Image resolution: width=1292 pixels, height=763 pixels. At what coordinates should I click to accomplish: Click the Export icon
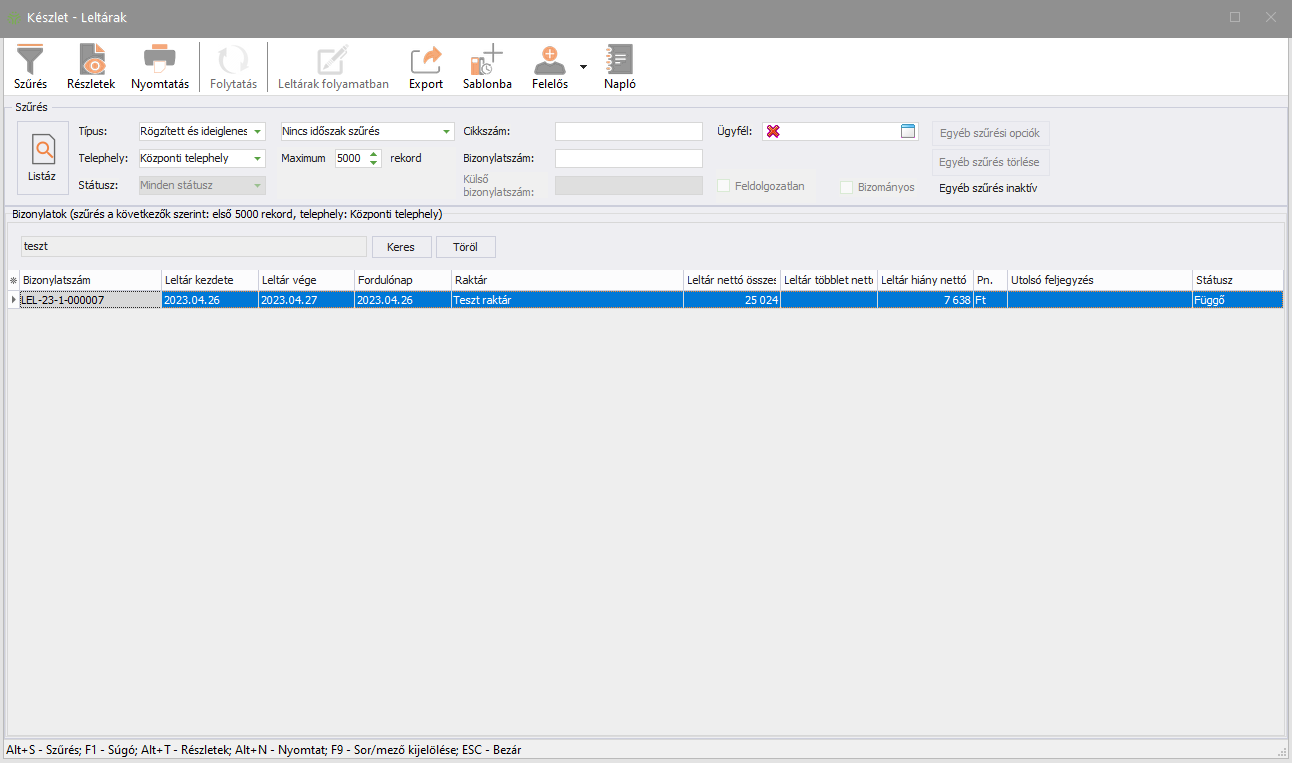(426, 62)
